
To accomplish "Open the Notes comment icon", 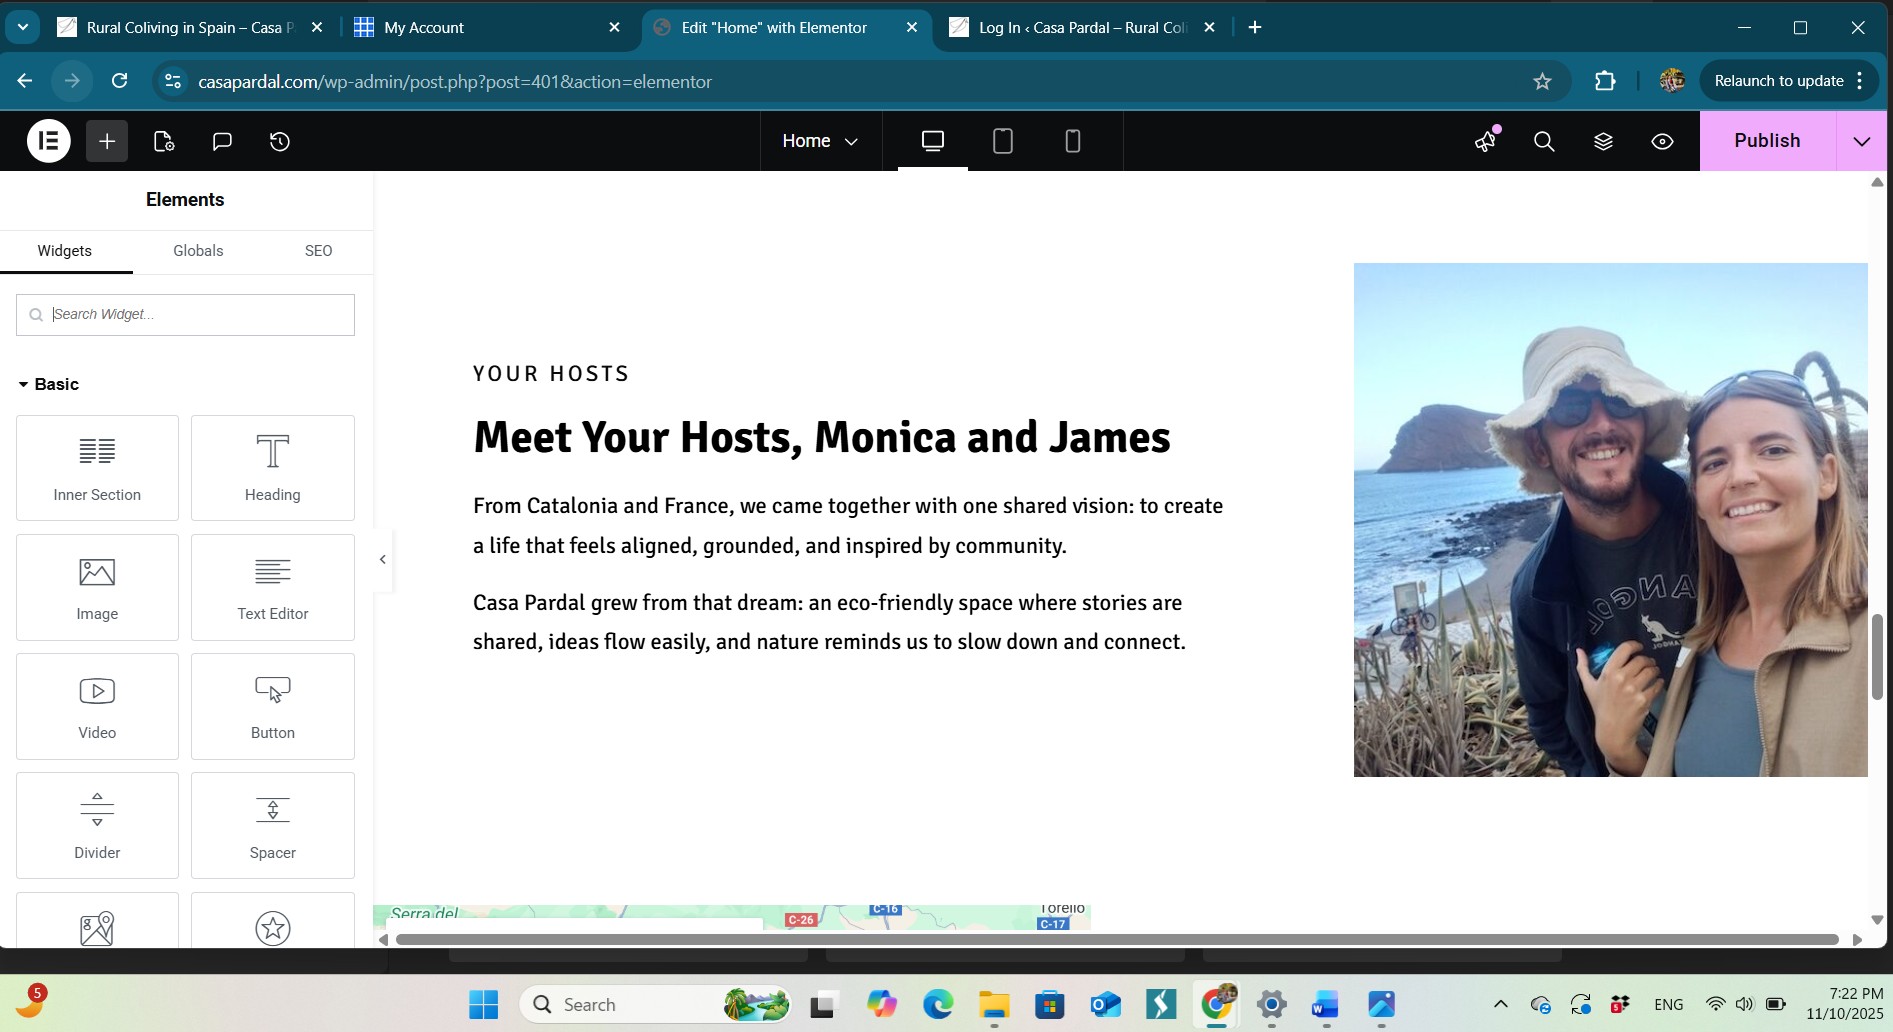I will pyautogui.click(x=222, y=141).
